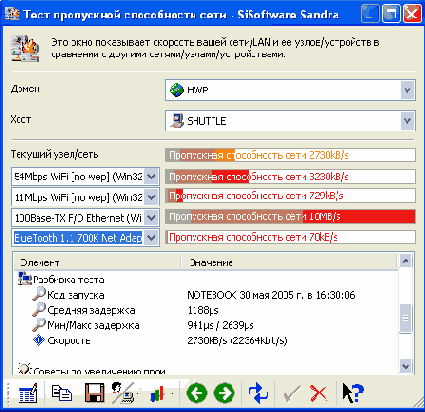Click the bar chart icon
This screenshot has width=425, height=412.
pos(157,394)
